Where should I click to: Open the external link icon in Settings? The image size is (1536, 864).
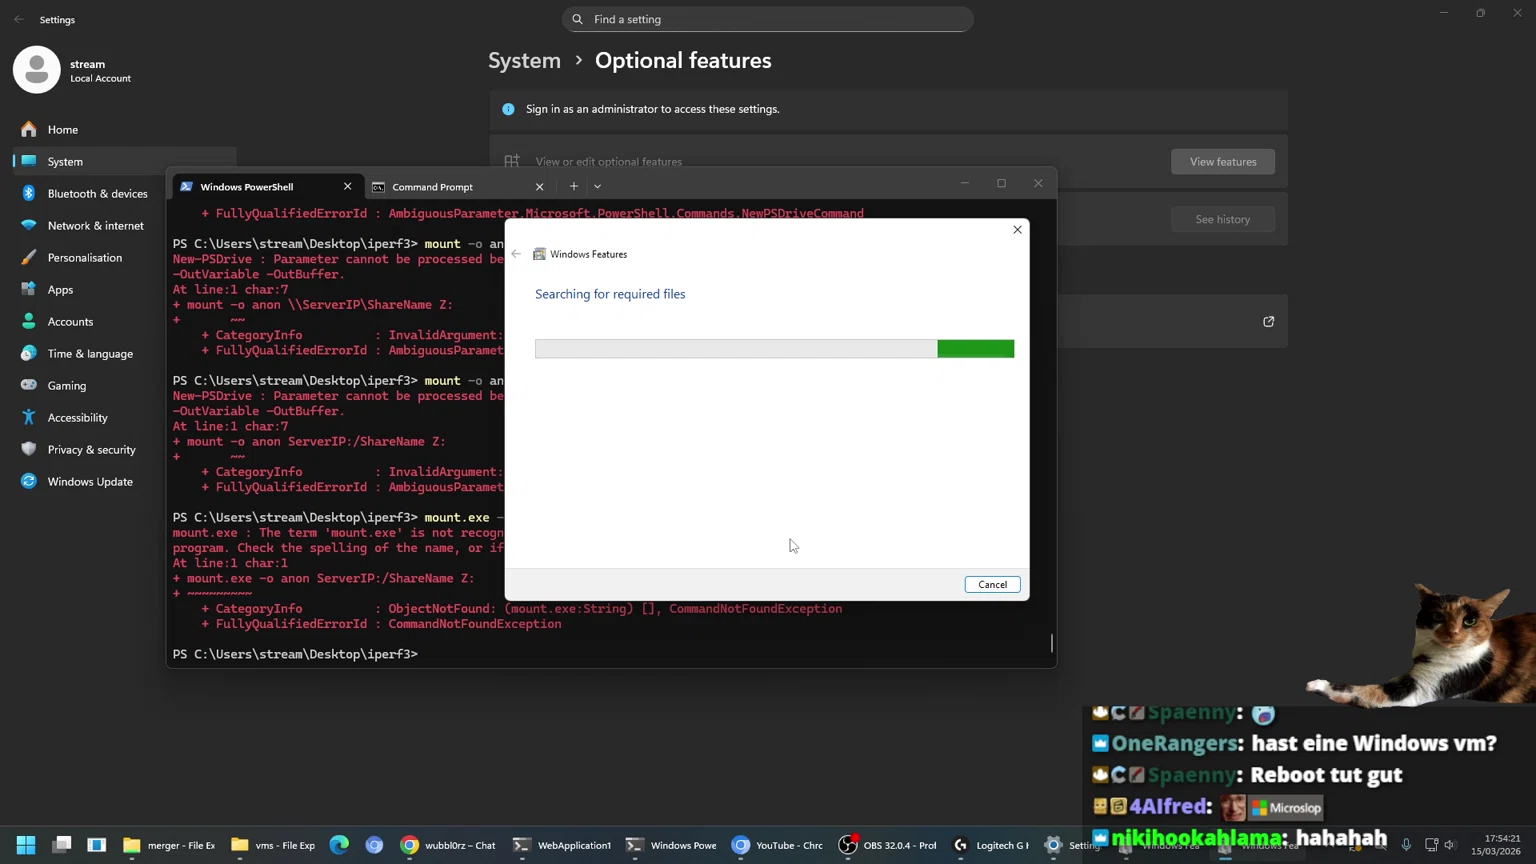coord(1268,322)
